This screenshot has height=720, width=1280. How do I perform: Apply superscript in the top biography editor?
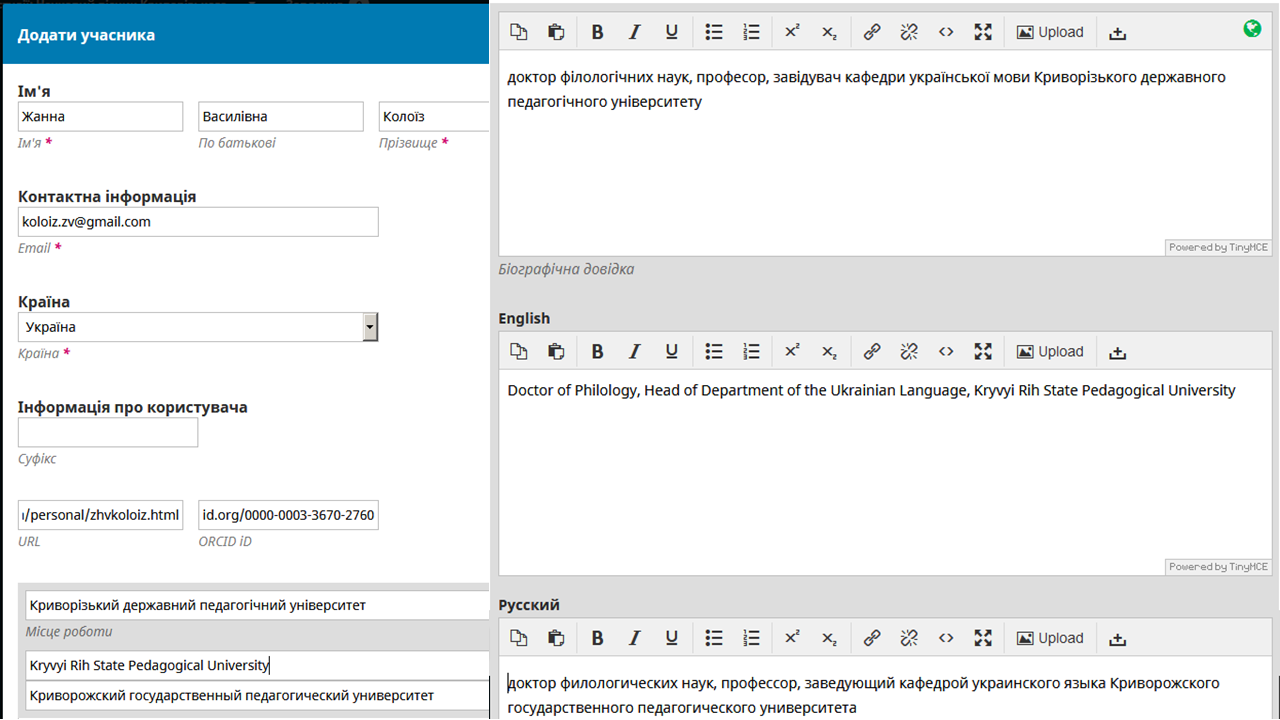coord(792,32)
